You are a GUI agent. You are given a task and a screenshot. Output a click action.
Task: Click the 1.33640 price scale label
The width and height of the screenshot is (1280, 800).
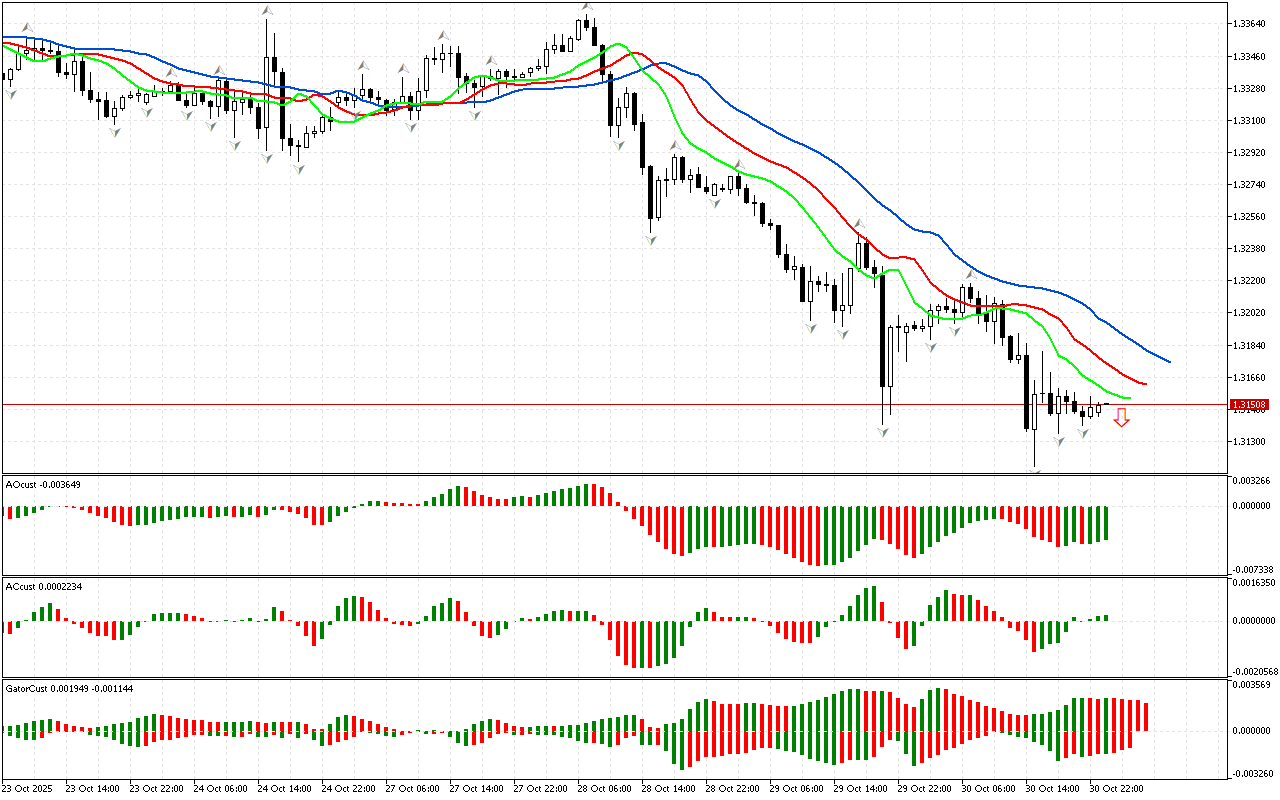1250,23
